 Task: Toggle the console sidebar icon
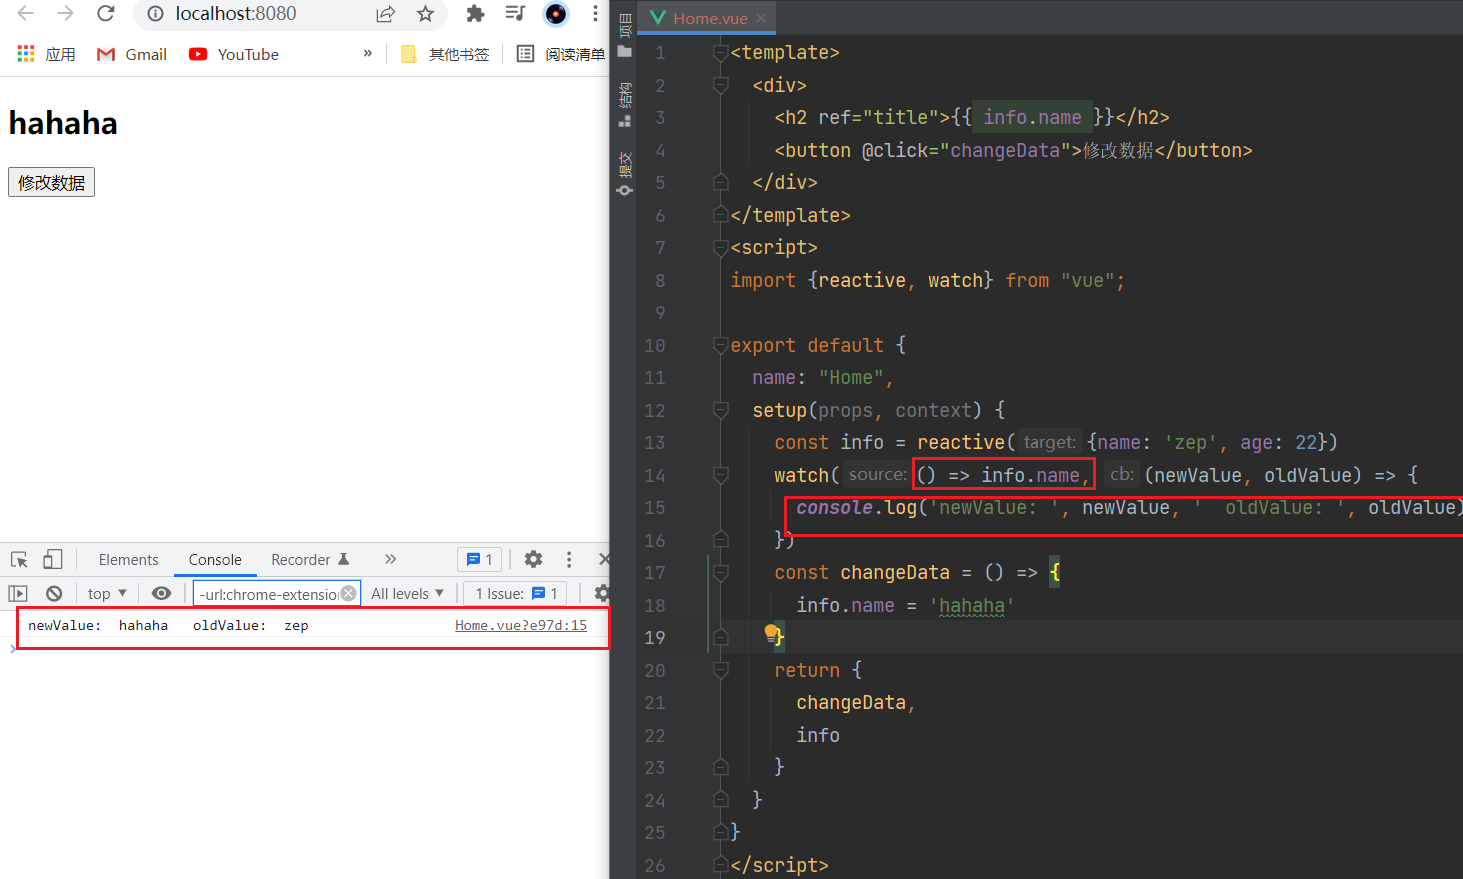(18, 593)
